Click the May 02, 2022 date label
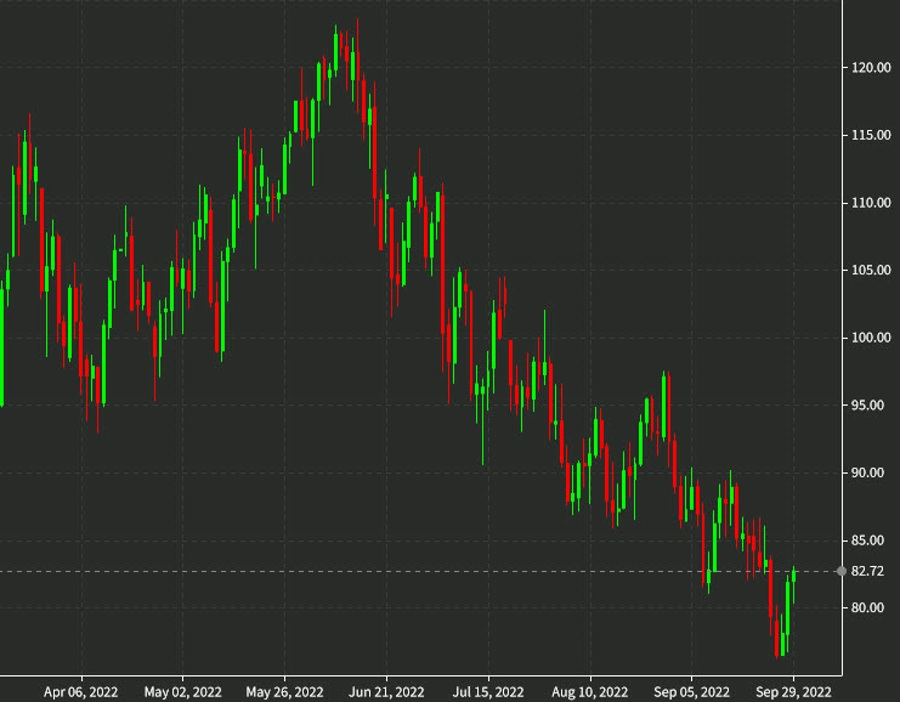This screenshot has height=702, width=900. tap(183, 692)
